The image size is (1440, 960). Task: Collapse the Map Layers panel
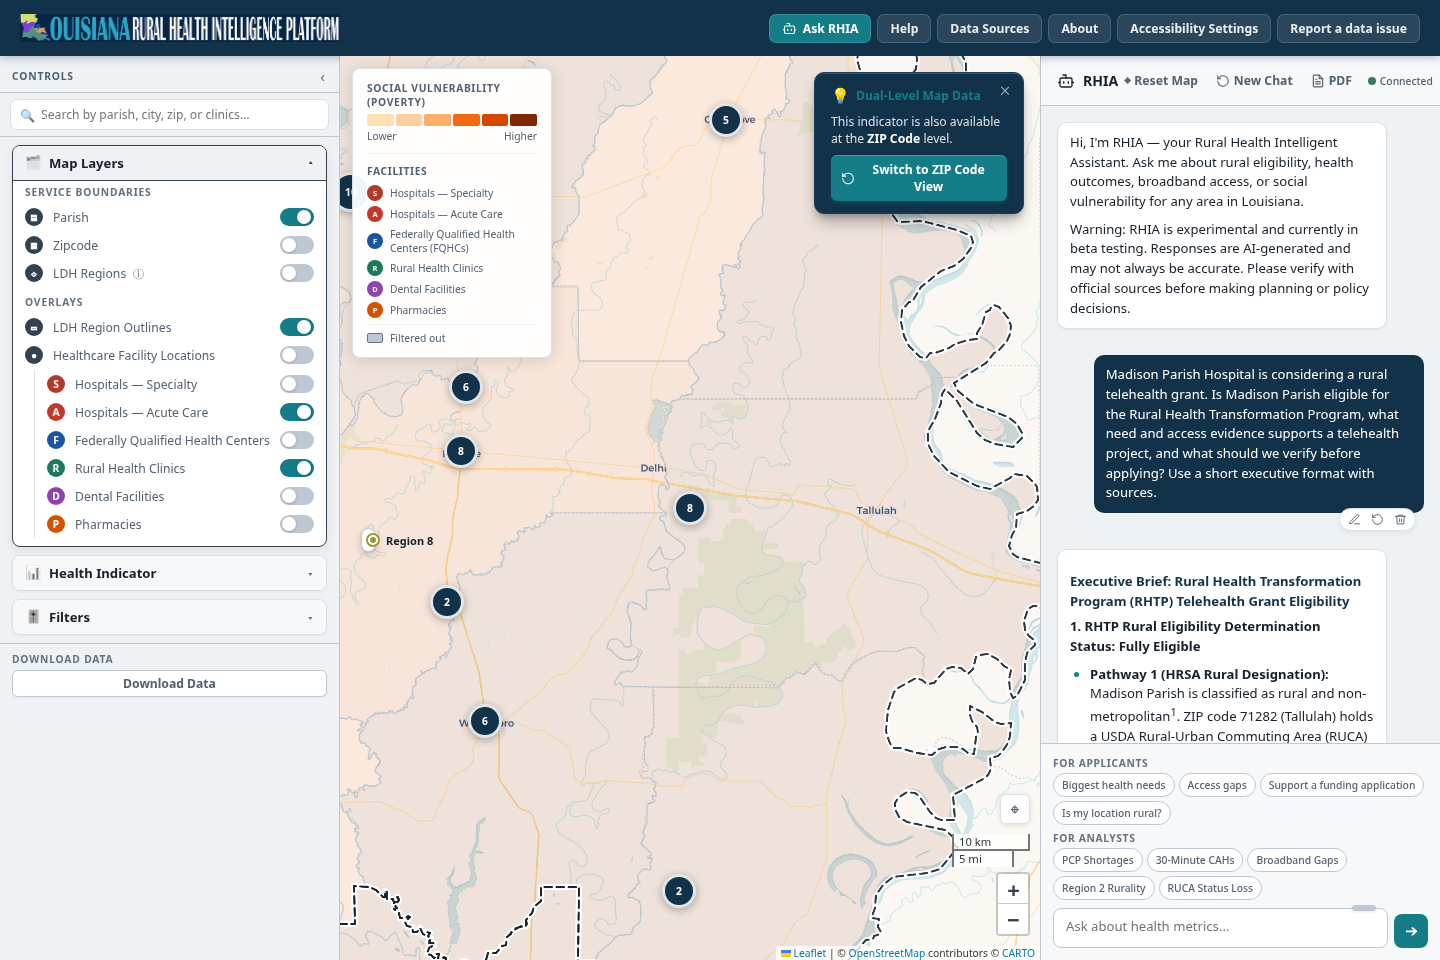click(x=170, y=163)
